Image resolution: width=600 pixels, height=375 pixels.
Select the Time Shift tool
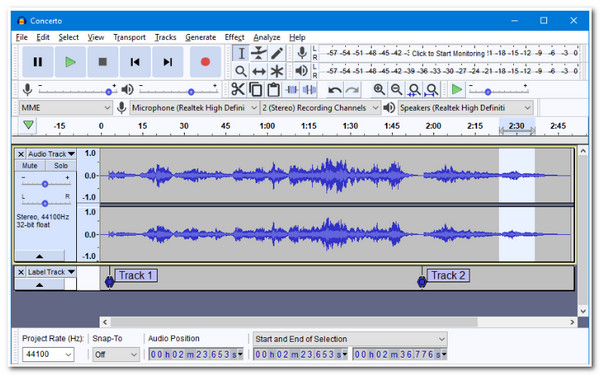259,71
